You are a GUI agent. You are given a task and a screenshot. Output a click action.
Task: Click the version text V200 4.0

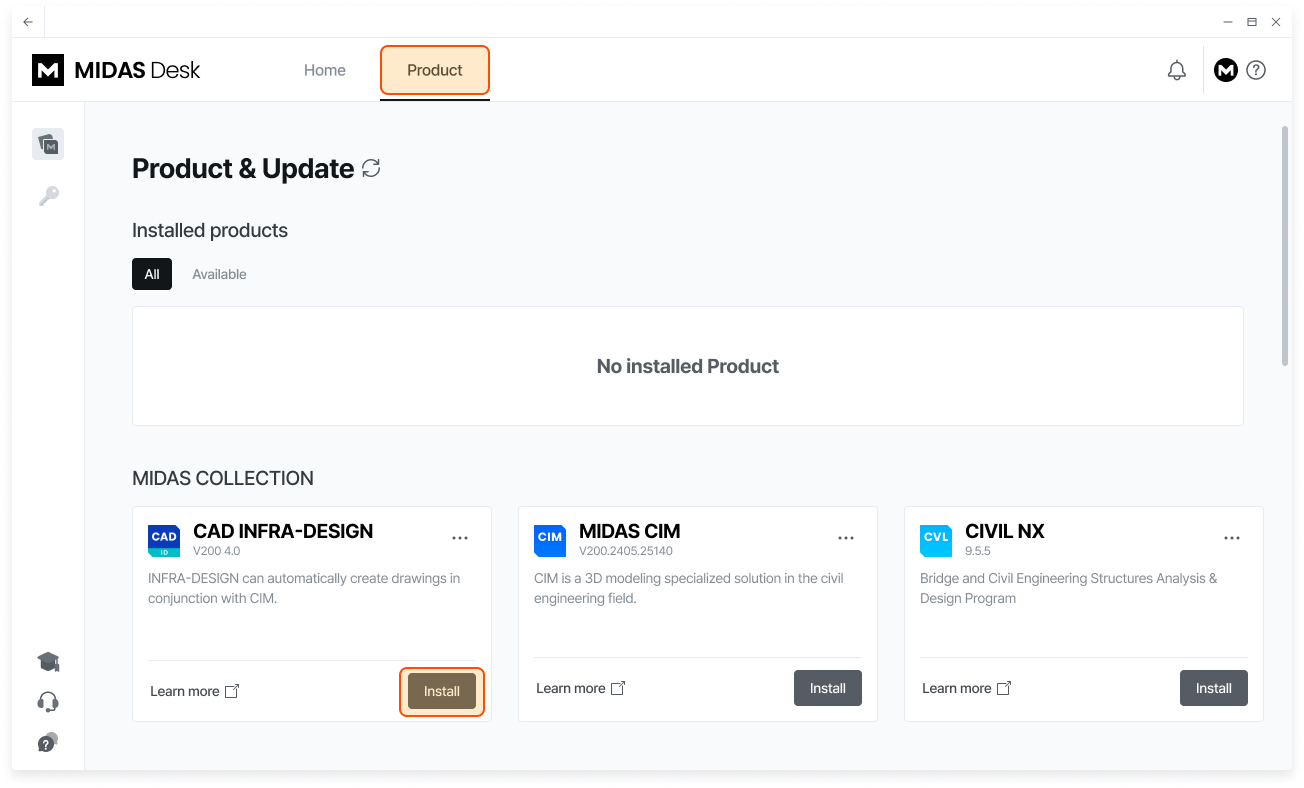tap(217, 551)
